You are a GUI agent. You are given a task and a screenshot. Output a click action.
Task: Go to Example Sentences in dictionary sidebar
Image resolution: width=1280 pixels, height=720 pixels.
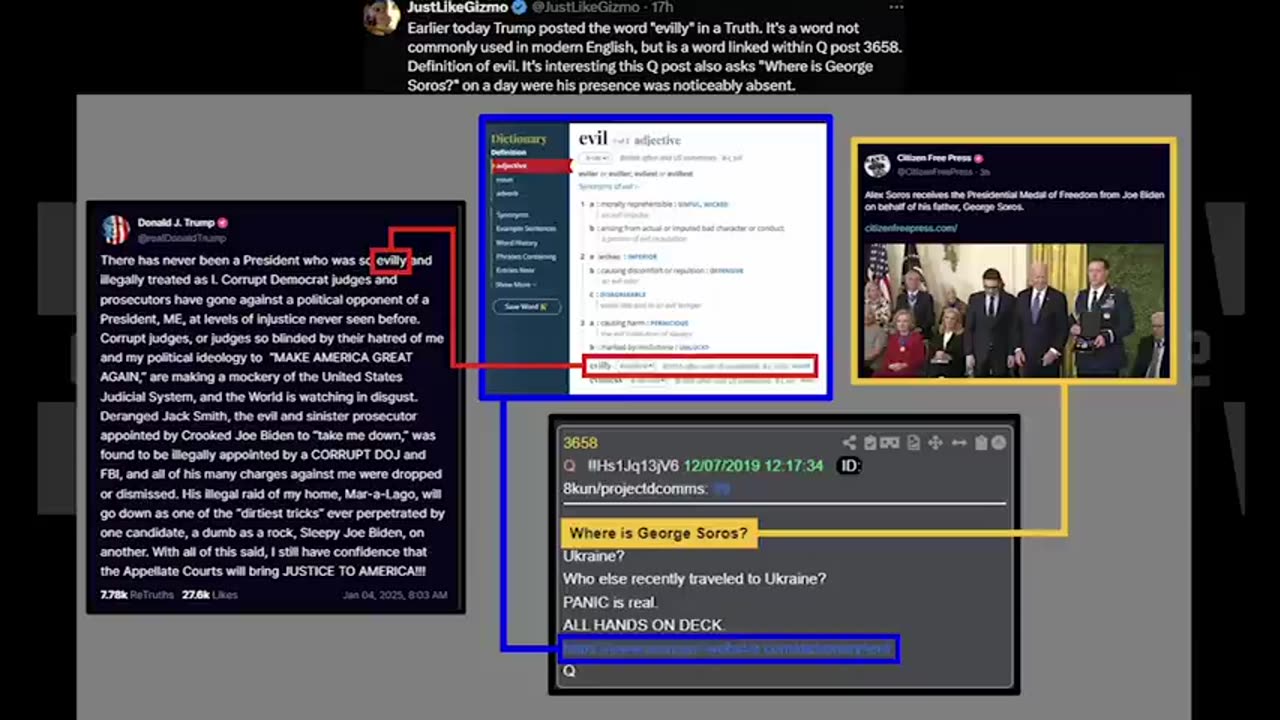pos(525,229)
